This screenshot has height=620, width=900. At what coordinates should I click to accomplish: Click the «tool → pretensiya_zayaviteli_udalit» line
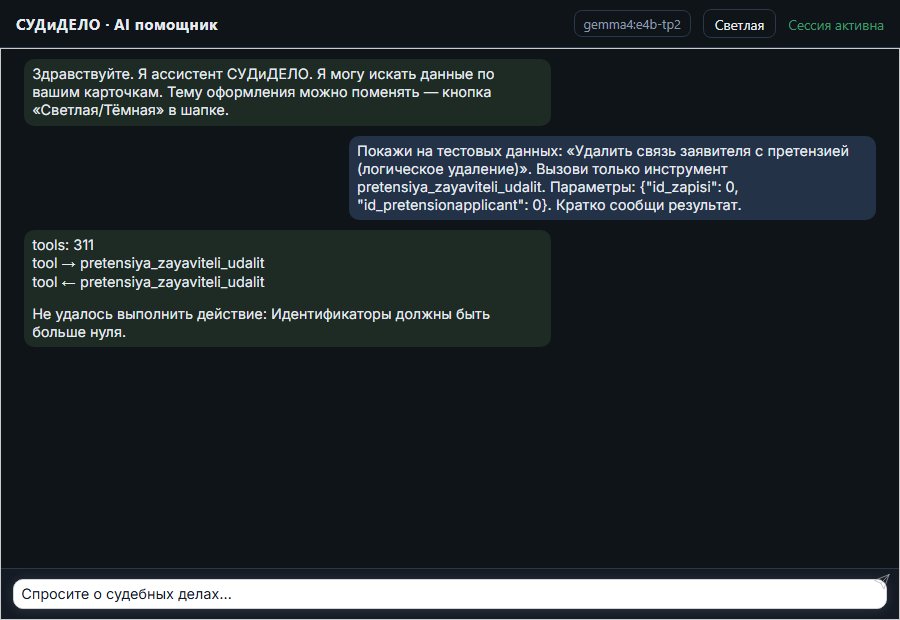148,263
